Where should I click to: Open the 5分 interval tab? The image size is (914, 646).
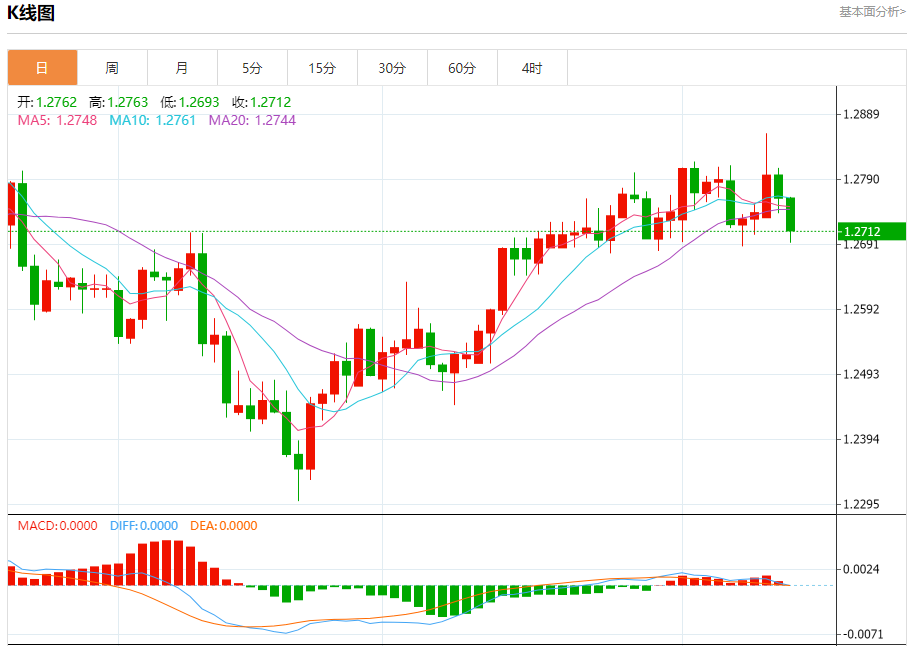(x=252, y=68)
